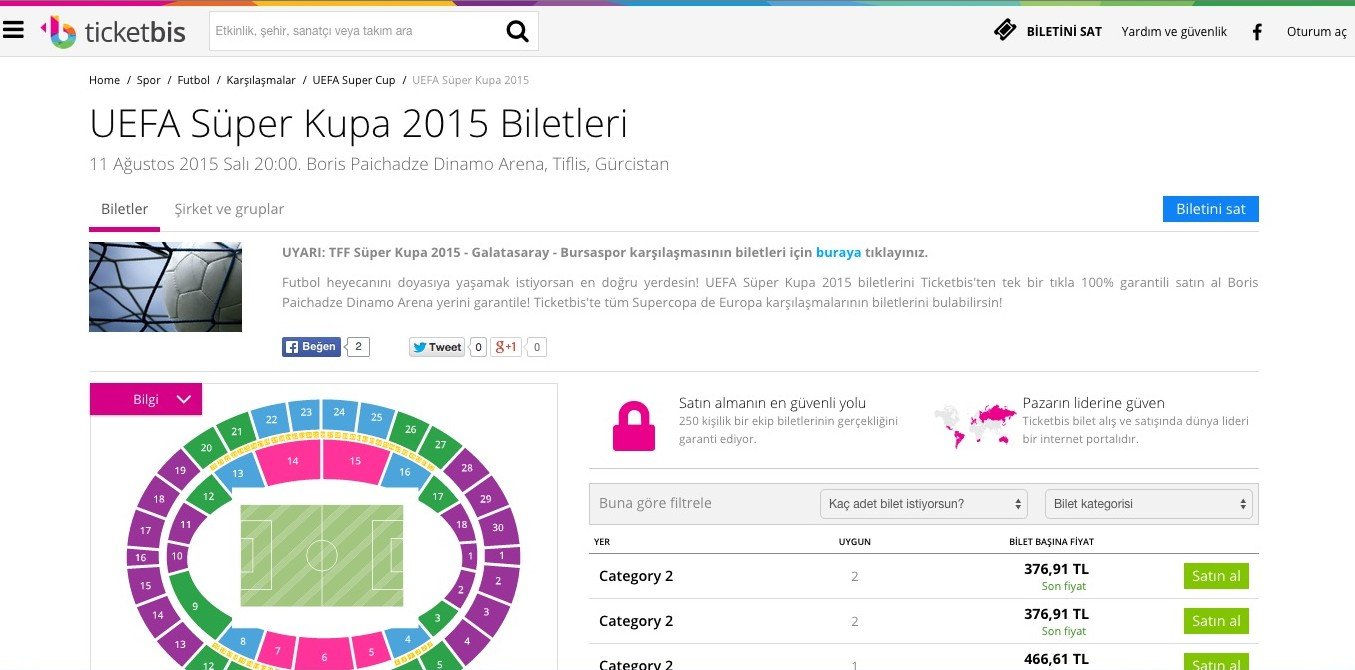Image resolution: width=1355 pixels, height=670 pixels.
Task: Click the ticket tag icon beside BİLETİNİ SAT
Action: pos(1004,30)
